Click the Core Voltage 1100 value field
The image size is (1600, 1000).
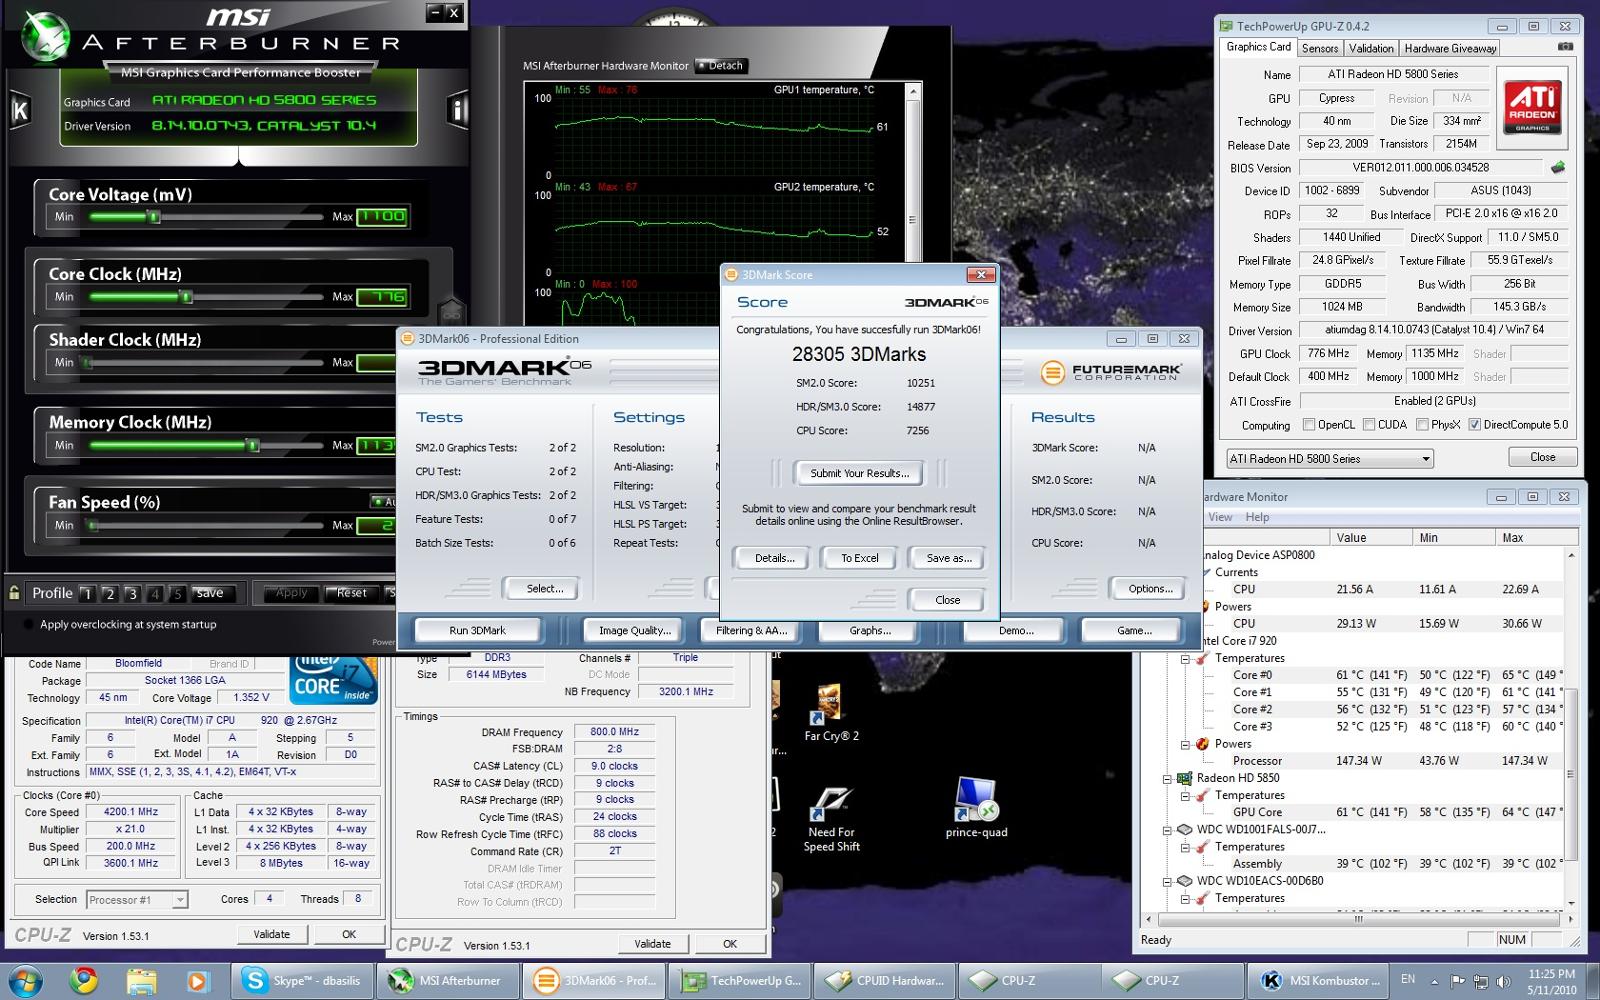point(382,216)
